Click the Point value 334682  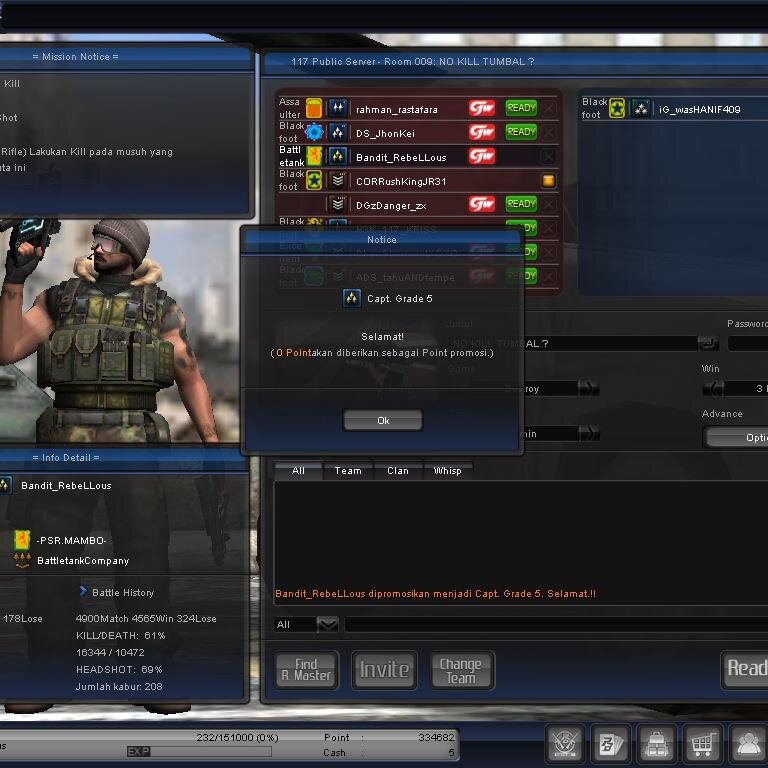point(436,737)
